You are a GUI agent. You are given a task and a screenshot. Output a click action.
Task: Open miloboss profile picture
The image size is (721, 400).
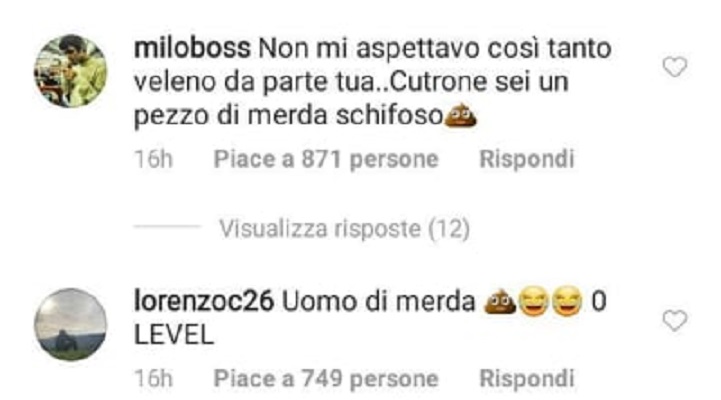pyautogui.click(x=71, y=71)
